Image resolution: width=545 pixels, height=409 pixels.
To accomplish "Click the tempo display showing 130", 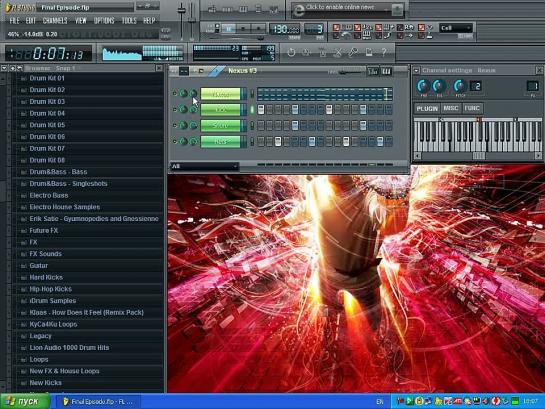I will click(284, 29).
